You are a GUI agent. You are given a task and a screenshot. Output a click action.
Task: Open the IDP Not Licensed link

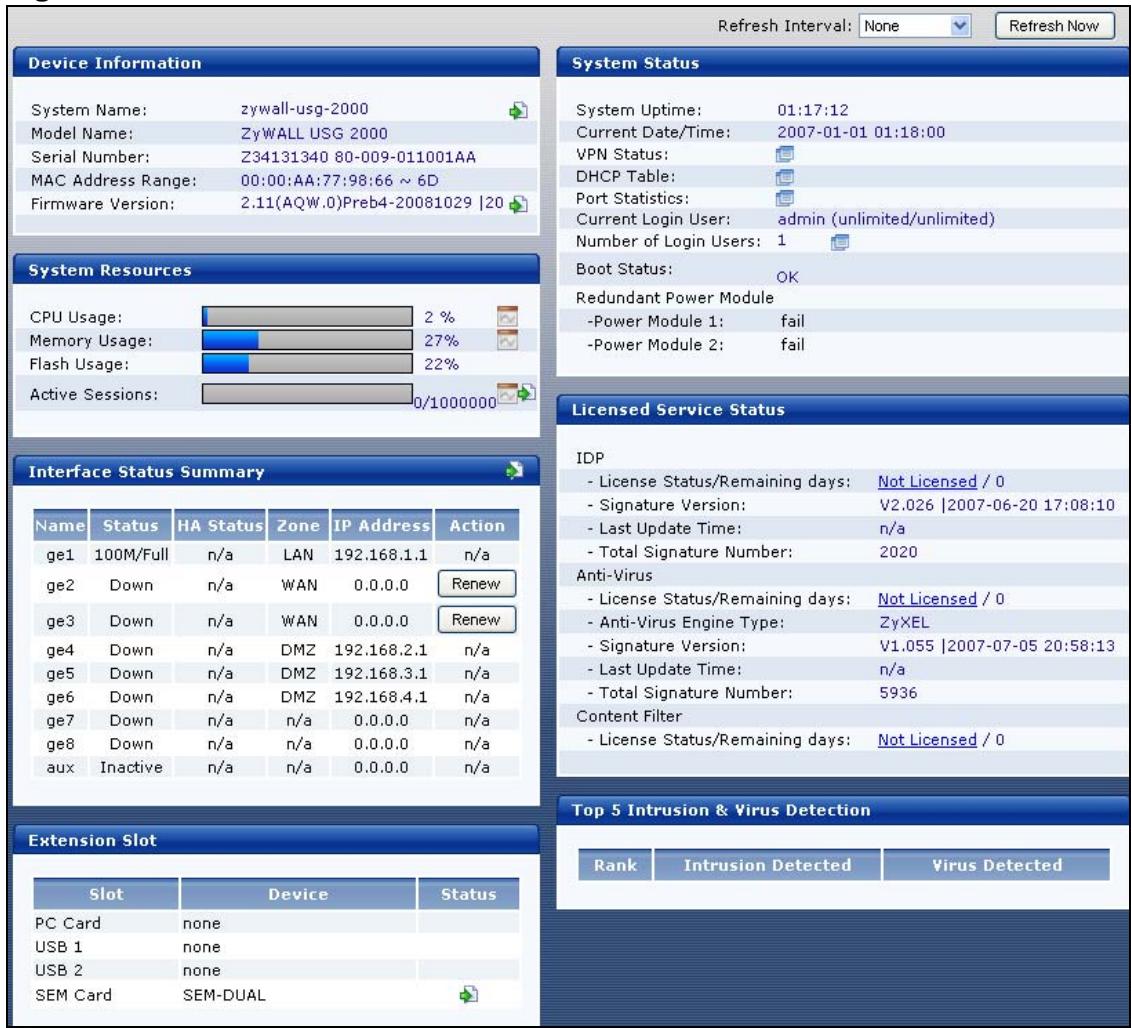tap(927, 481)
